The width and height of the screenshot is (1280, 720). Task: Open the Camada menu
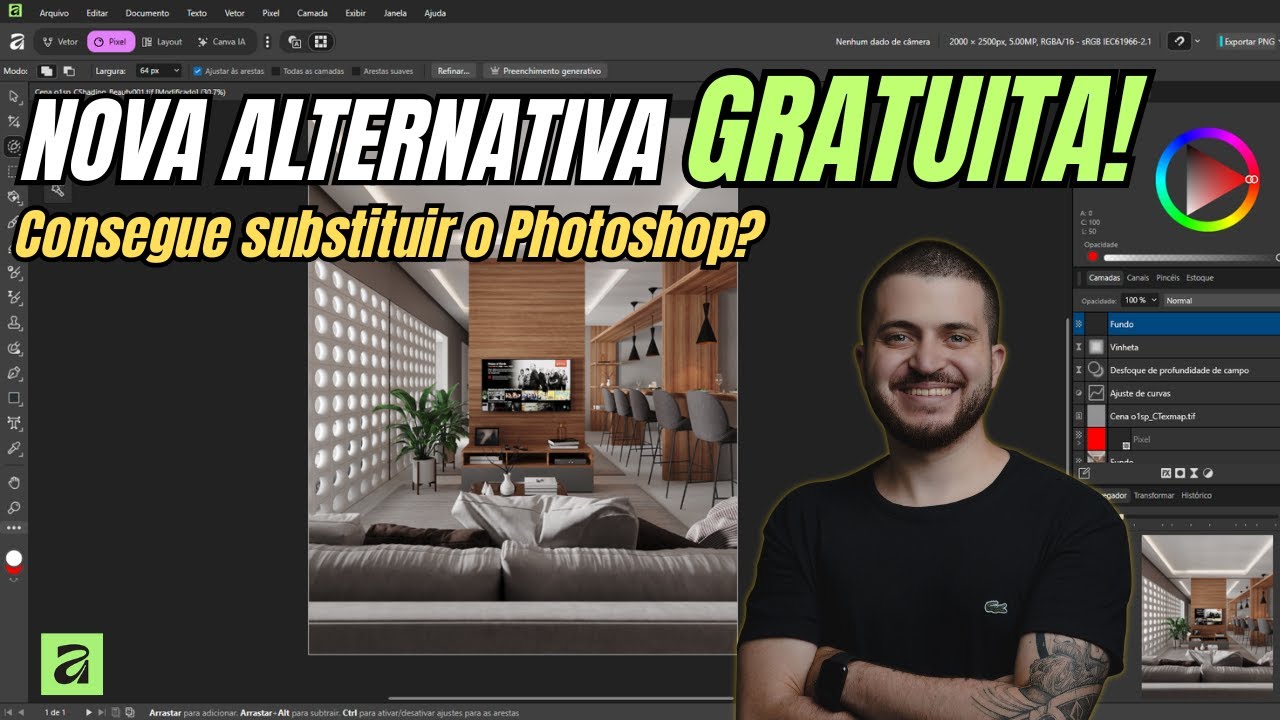pos(312,14)
